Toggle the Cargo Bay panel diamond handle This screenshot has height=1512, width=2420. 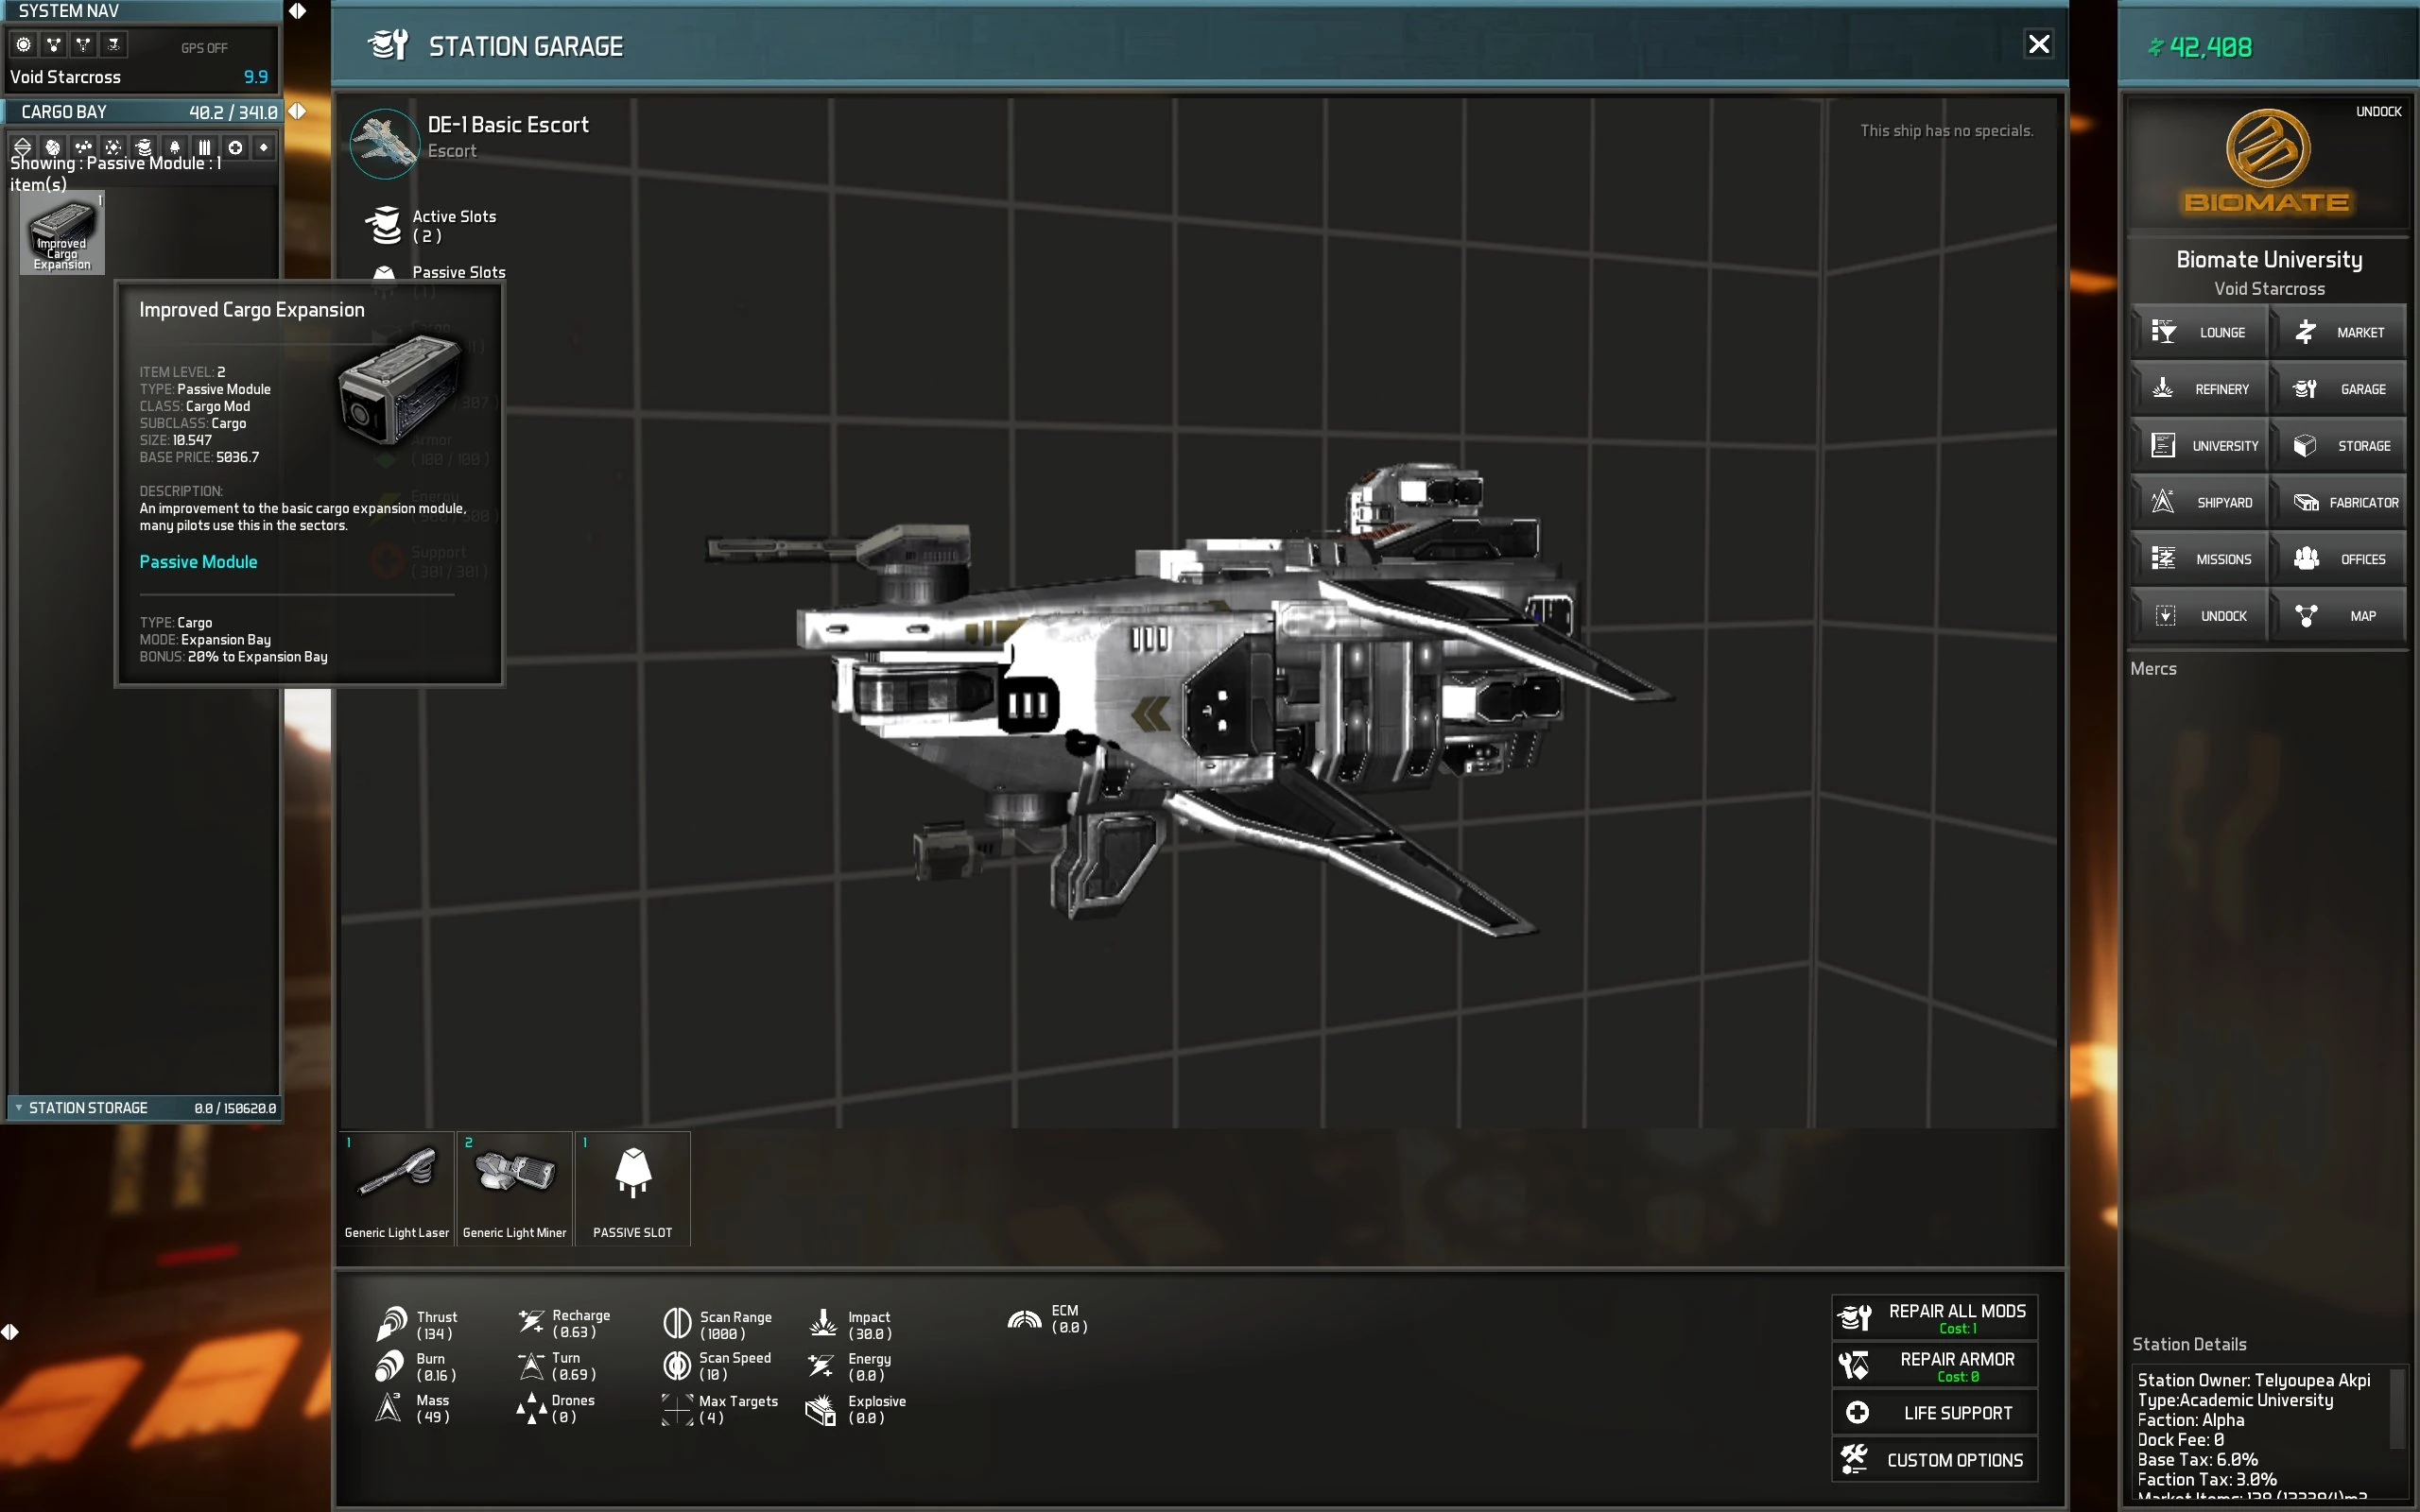click(x=297, y=111)
